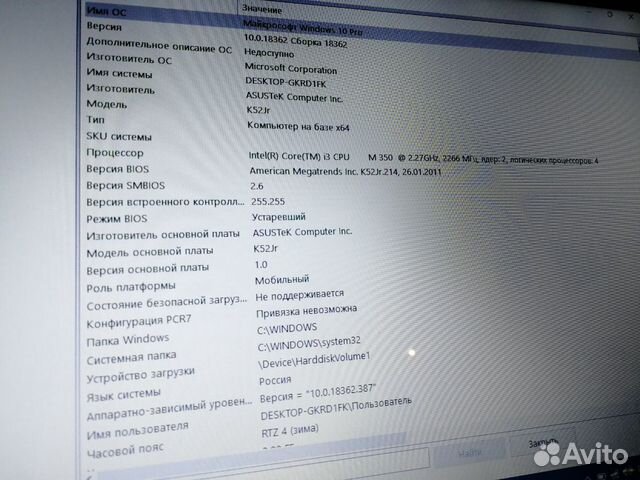640x480 pixels.
Task: Click the value 'Компьютер на базе x64'
Action: point(298,126)
